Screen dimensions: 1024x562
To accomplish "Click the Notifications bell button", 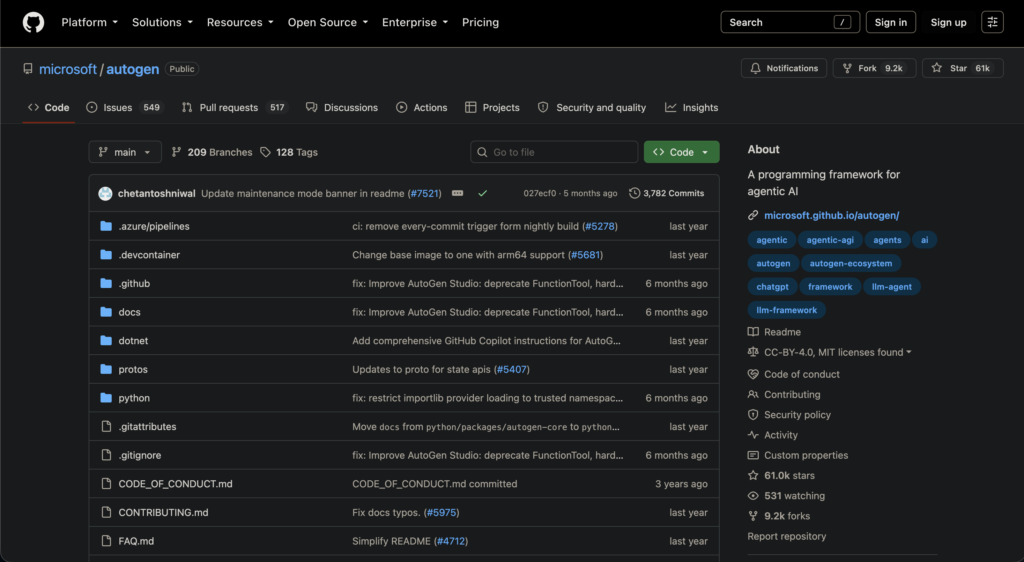I will point(784,68).
